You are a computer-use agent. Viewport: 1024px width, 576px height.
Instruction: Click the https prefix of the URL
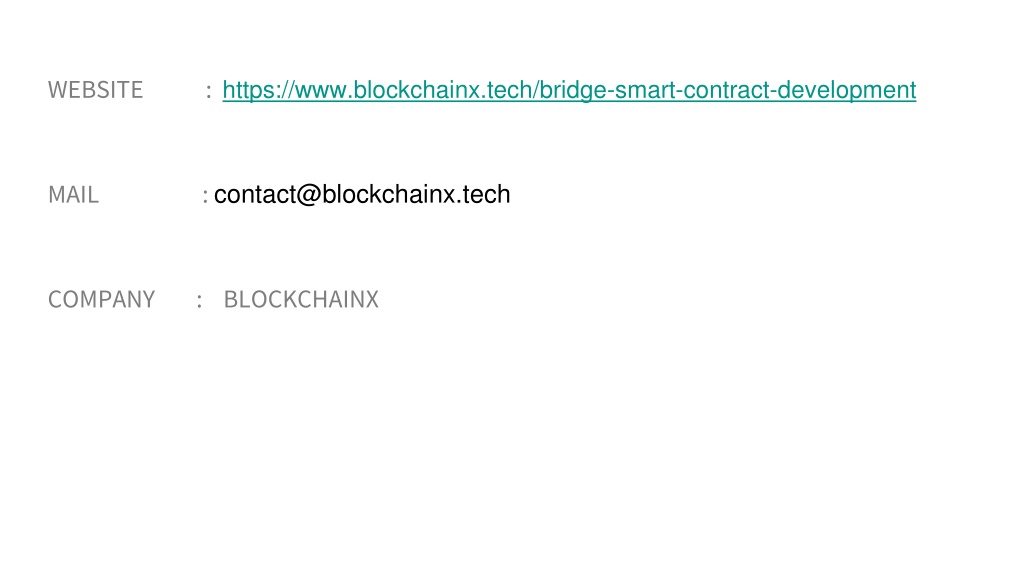point(248,91)
